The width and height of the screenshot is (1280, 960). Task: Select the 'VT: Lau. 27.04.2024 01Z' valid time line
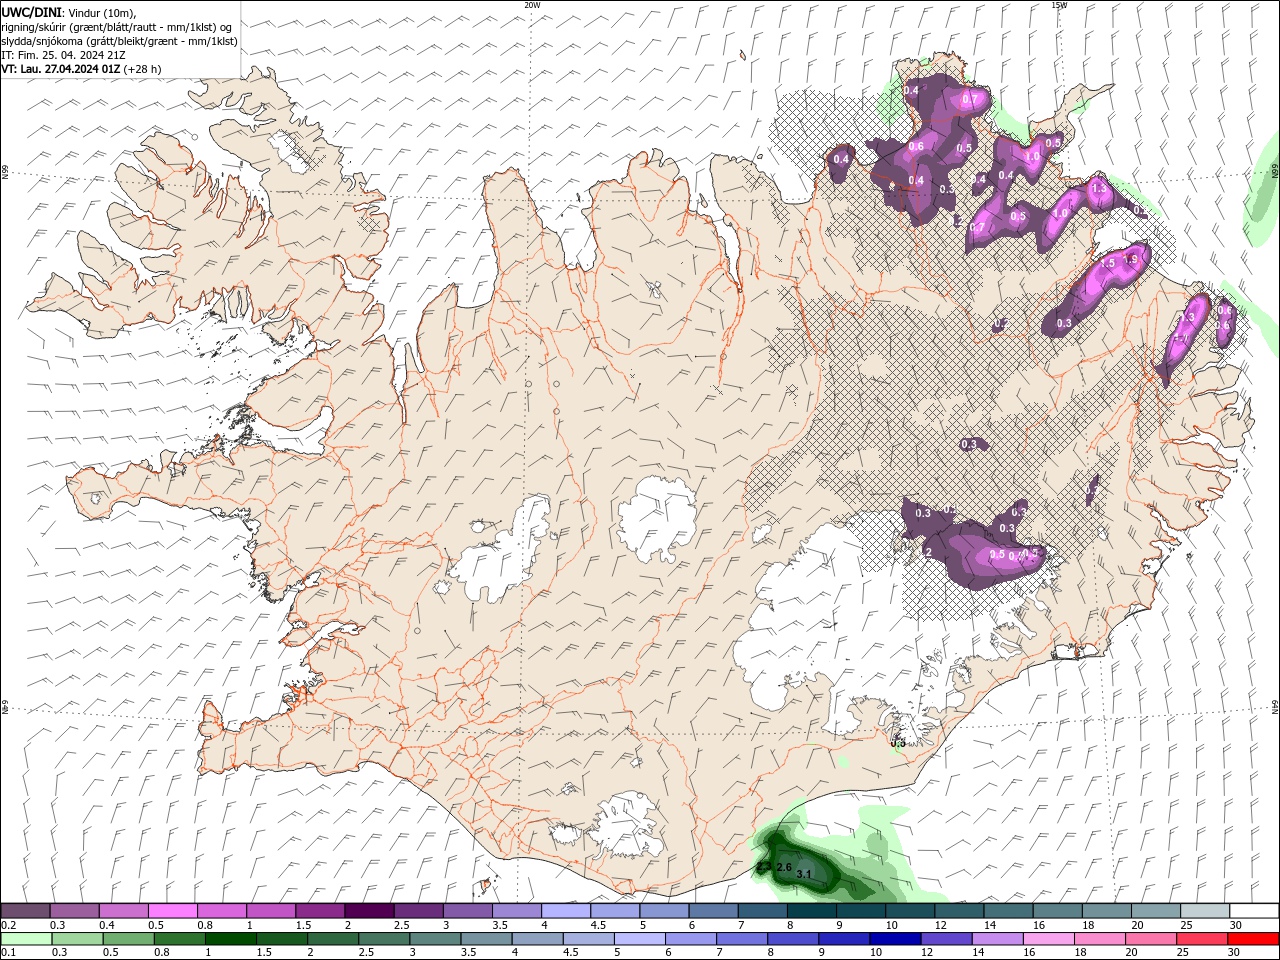point(61,69)
